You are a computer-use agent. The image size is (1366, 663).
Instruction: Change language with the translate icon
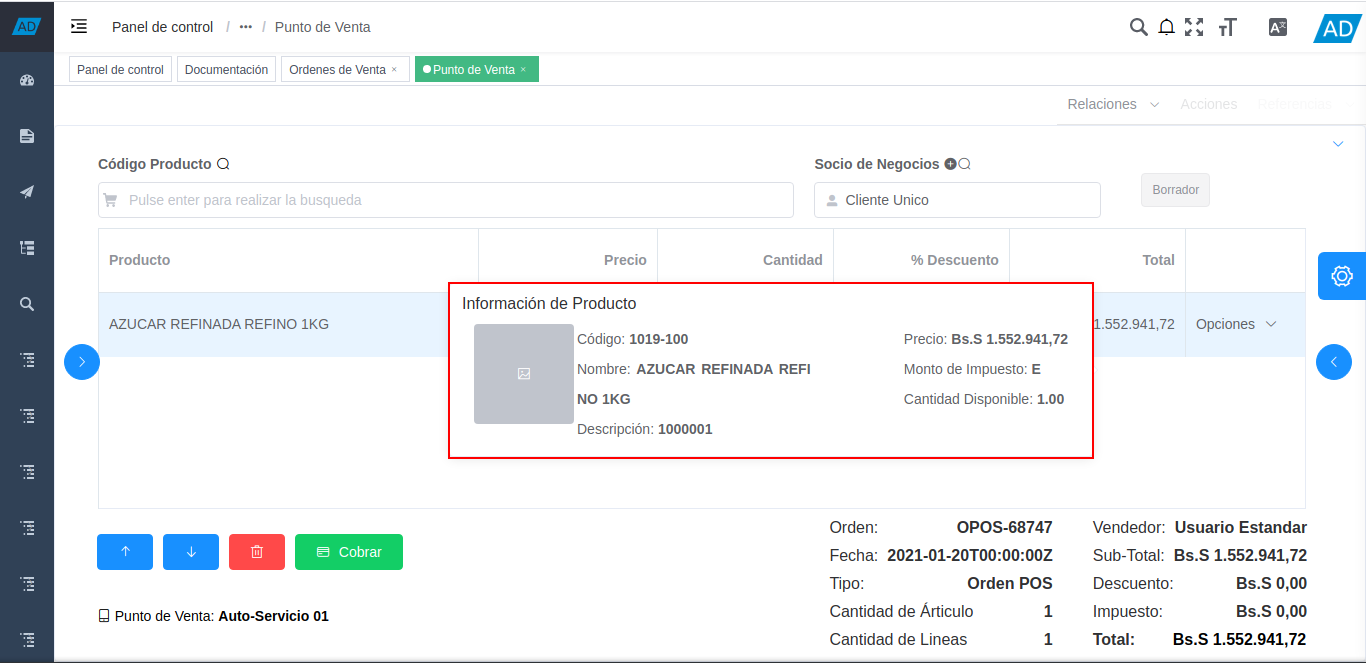coord(1277,27)
